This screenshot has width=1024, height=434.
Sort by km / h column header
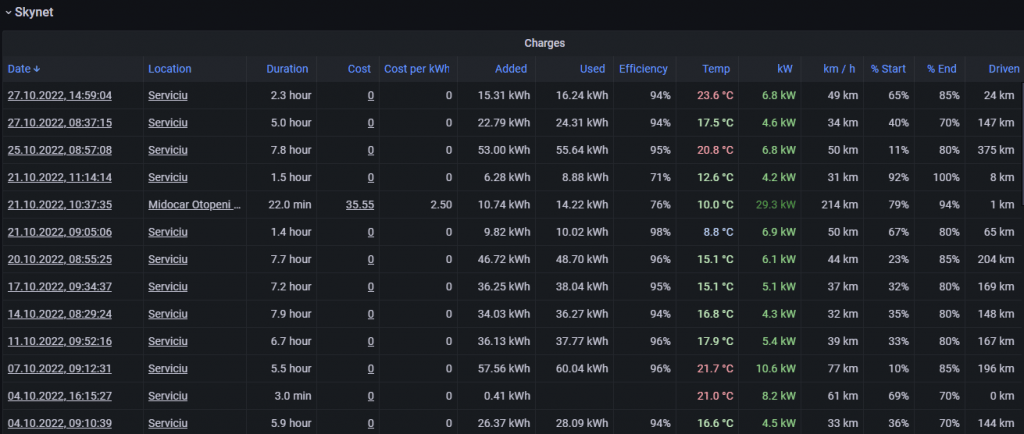click(x=838, y=69)
